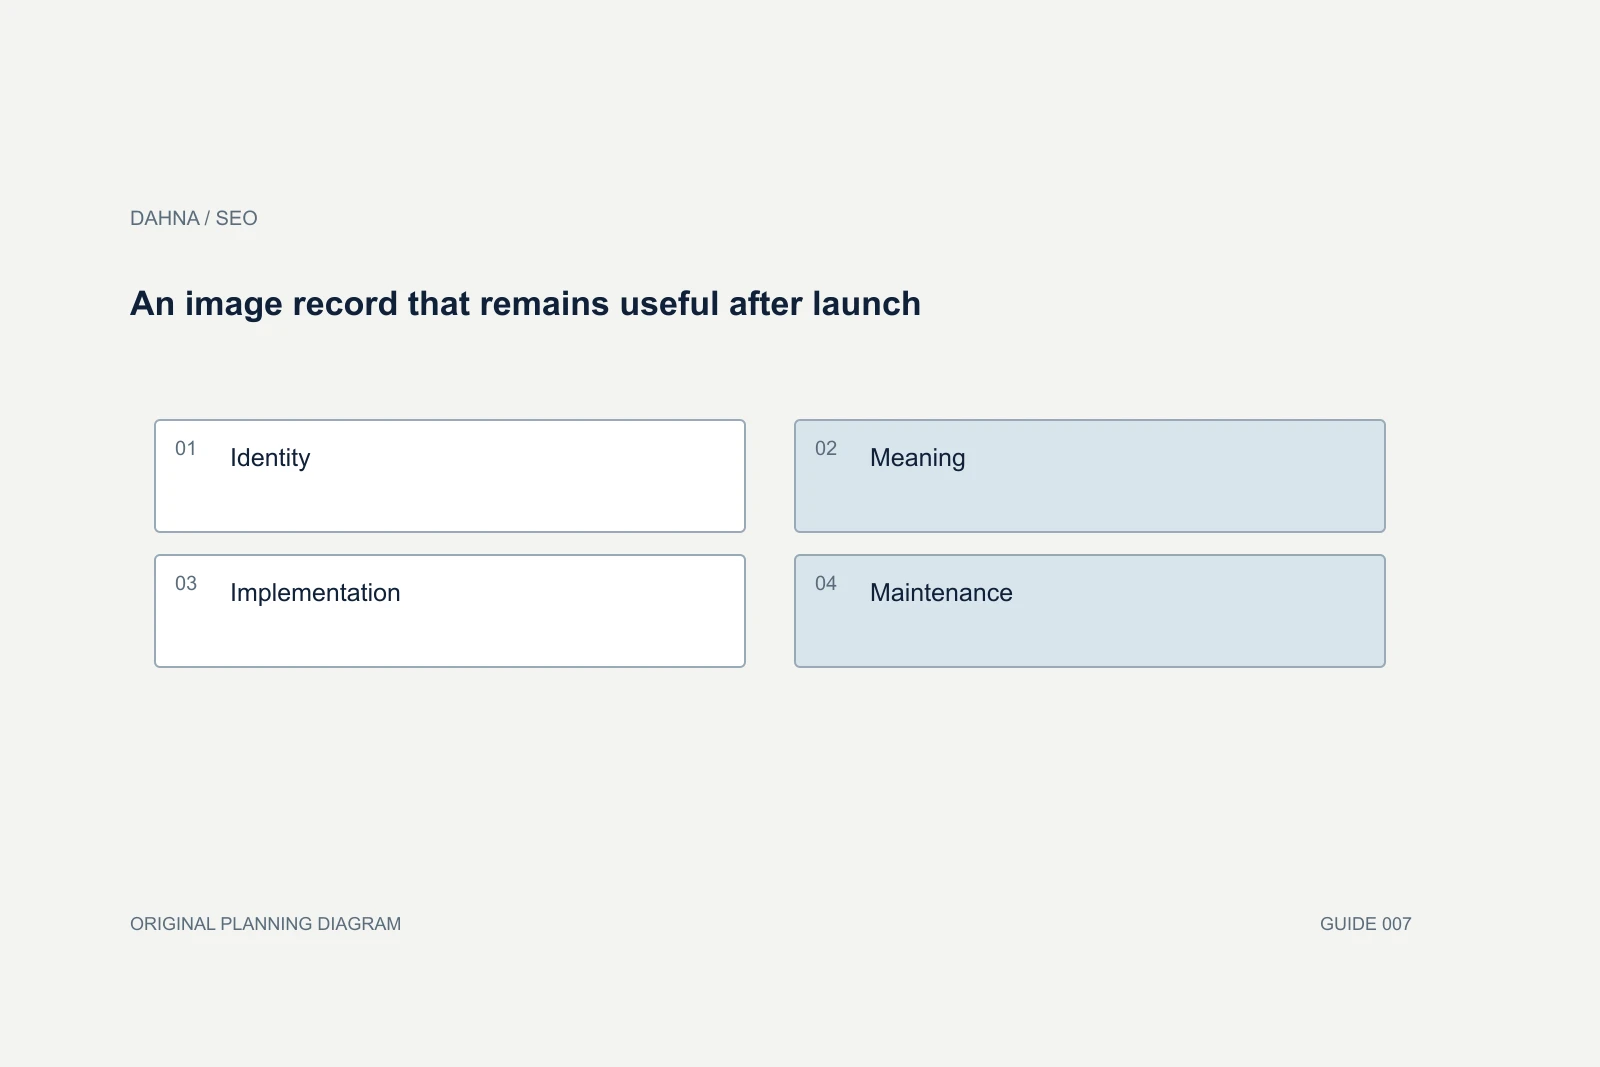The image size is (1600, 1067).
Task: Click the word Maintenance
Action: (941, 593)
